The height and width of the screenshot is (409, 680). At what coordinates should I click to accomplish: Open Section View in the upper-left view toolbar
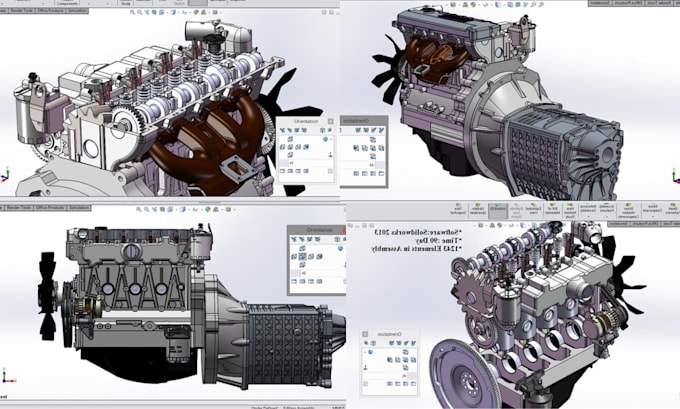pos(154,13)
